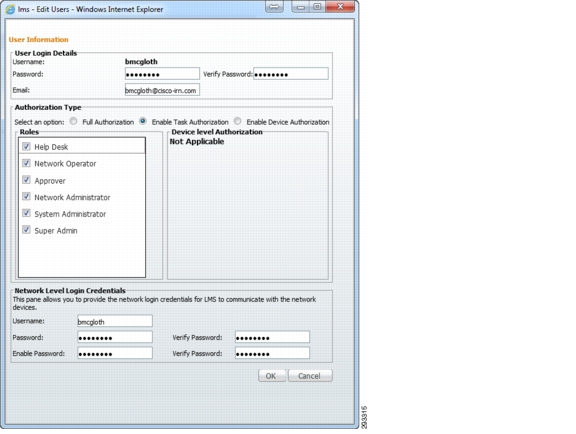Uncheck the Super Admin role
The image size is (576, 434).
(x=26, y=230)
